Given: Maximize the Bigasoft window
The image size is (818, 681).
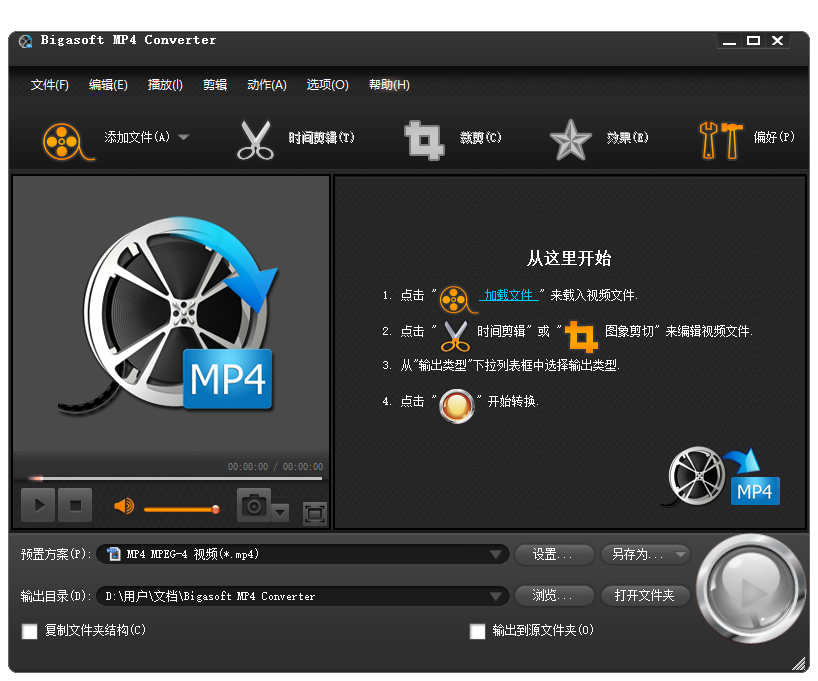Looking at the screenshot, I should click(x=753, y=41).
